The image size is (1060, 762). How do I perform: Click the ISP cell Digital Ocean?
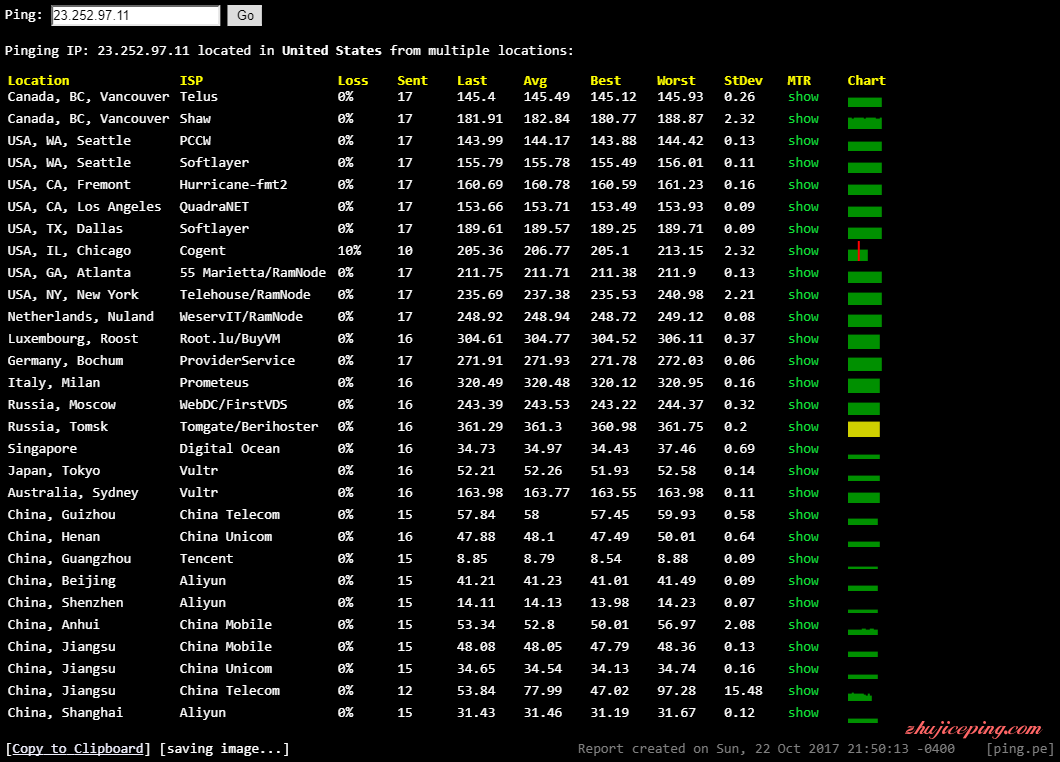tap(229, 448)
